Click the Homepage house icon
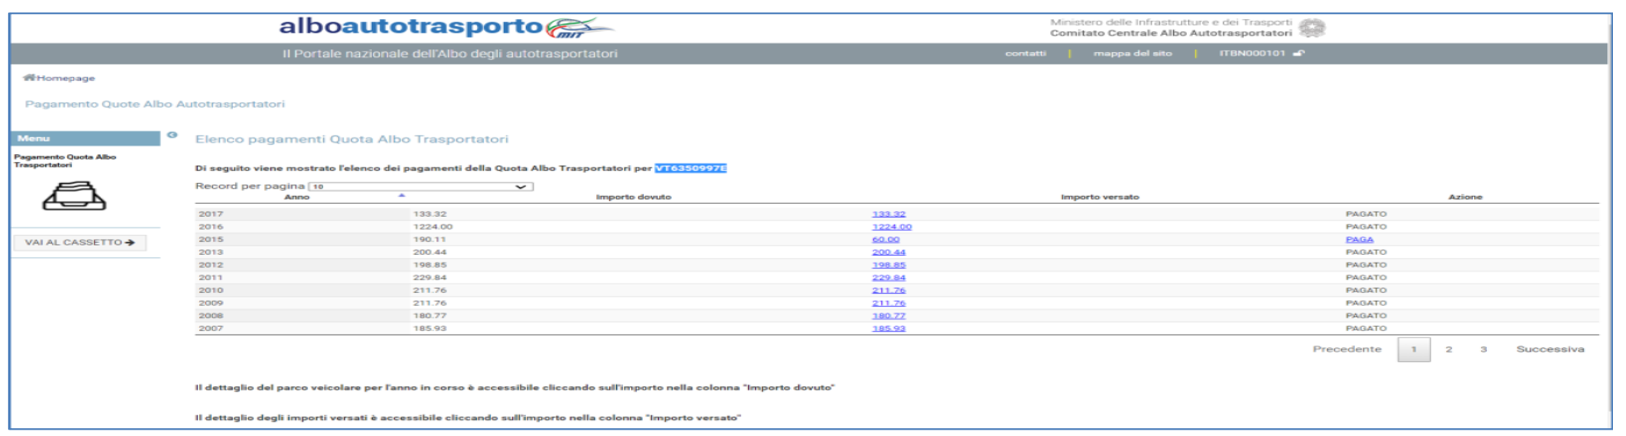The image size is (1626, 436). click(x=29, y=78)
